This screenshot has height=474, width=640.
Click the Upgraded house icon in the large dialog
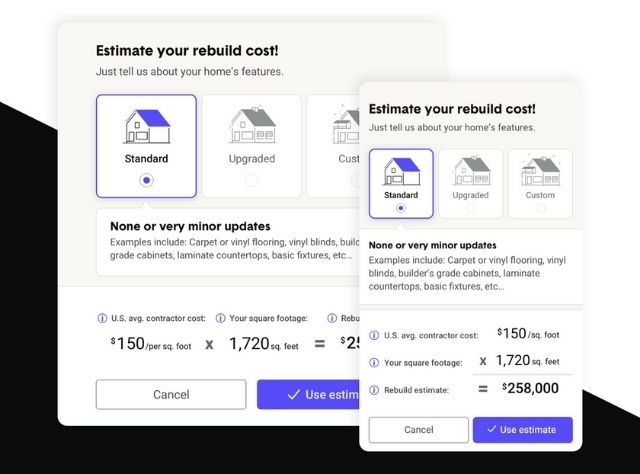(251, 125)
